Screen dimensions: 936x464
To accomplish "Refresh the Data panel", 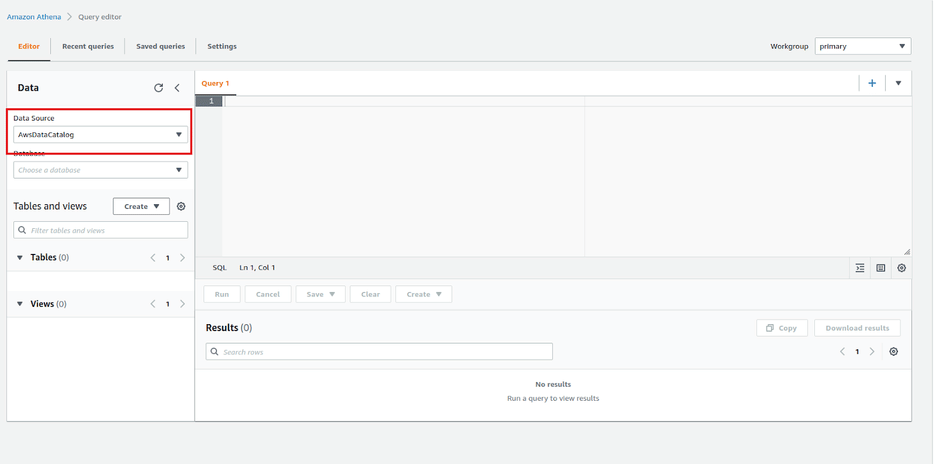I will [x=158, y=88].
